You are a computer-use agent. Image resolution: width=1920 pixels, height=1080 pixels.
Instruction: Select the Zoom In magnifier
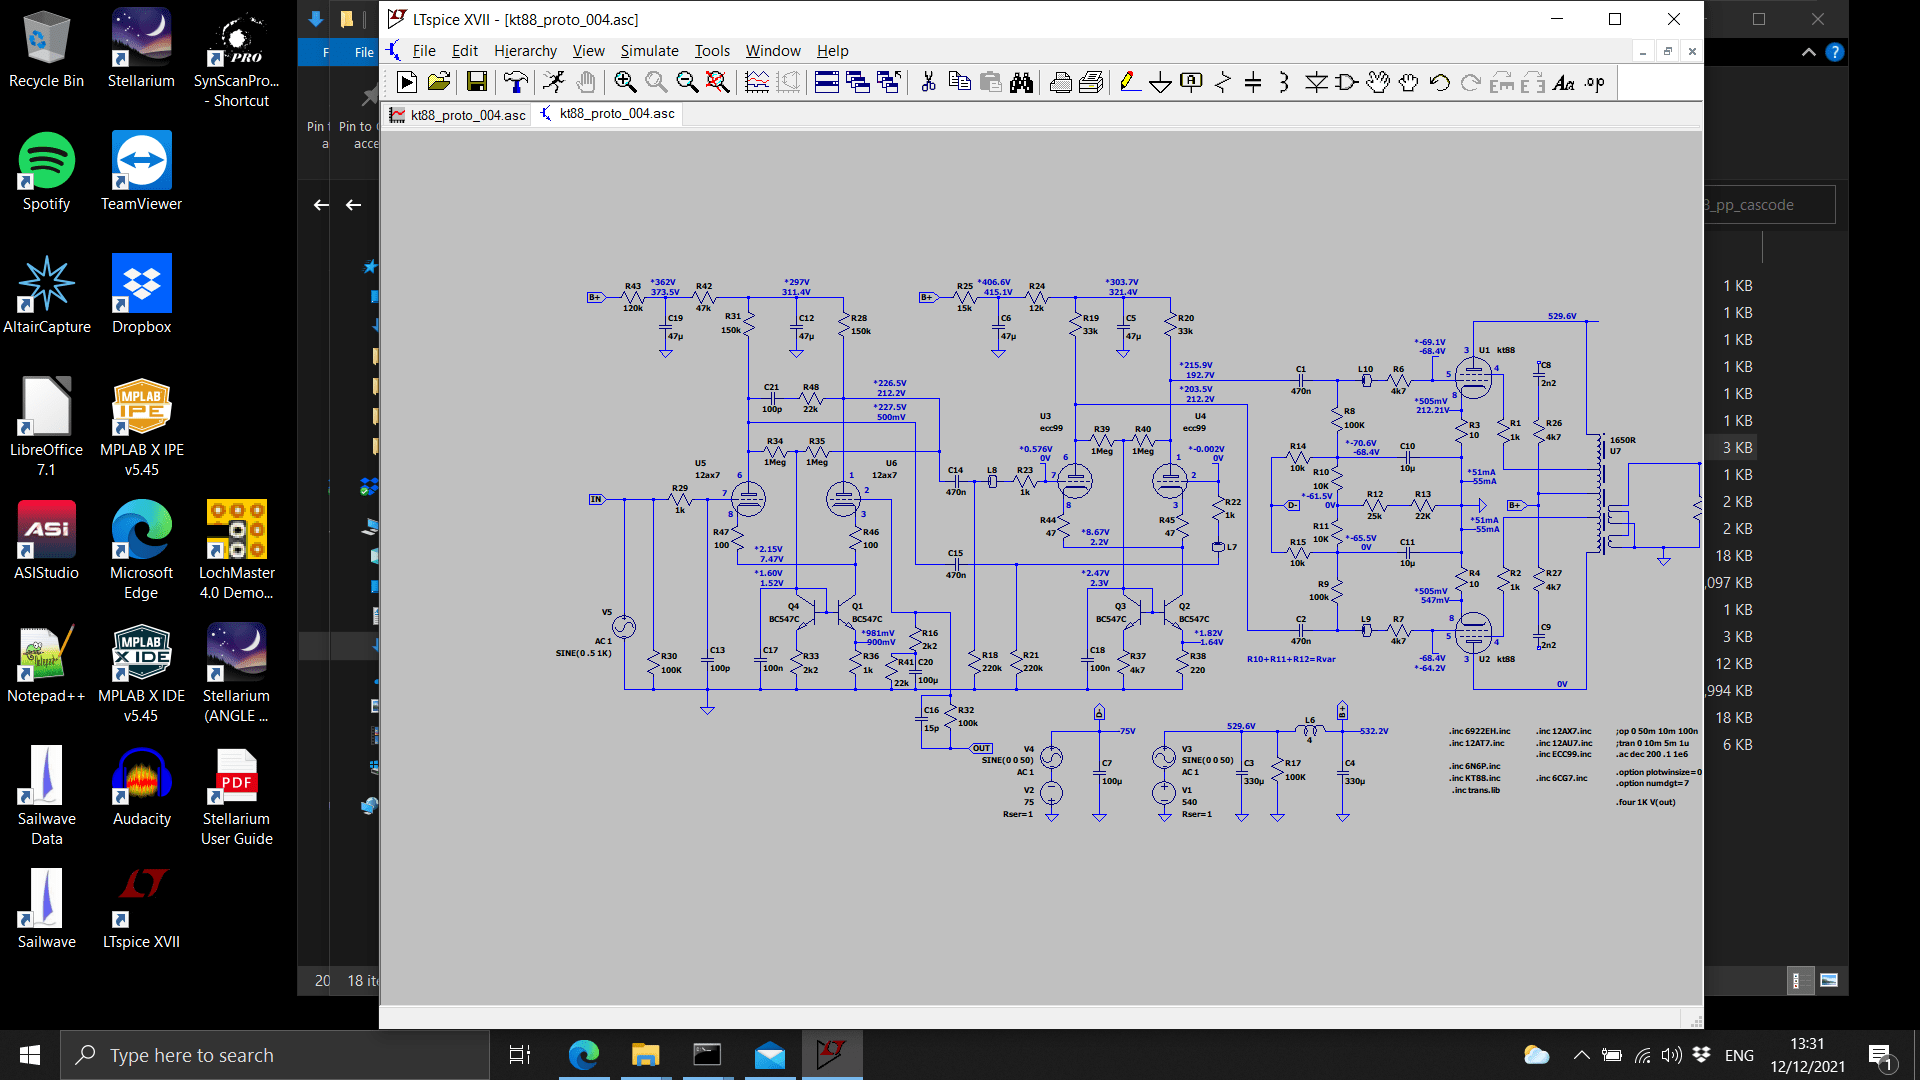coord(625,83)
